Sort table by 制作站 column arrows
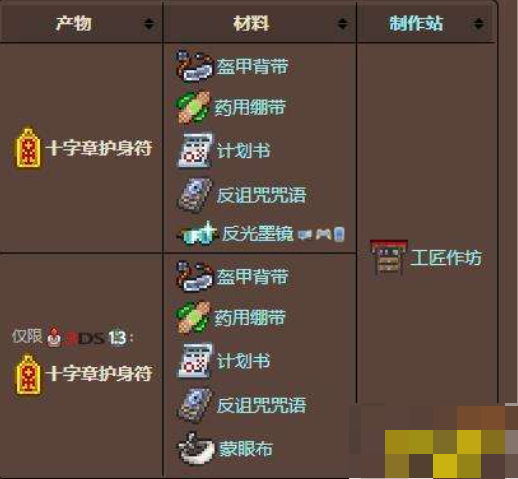This screenshot has height=479, width=518. [478, 24]
